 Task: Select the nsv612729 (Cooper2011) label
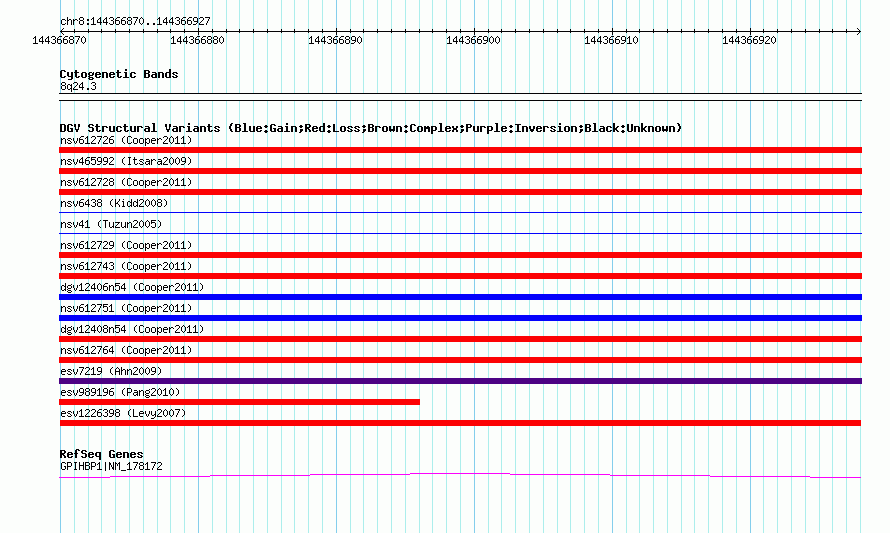pos(126,245)
